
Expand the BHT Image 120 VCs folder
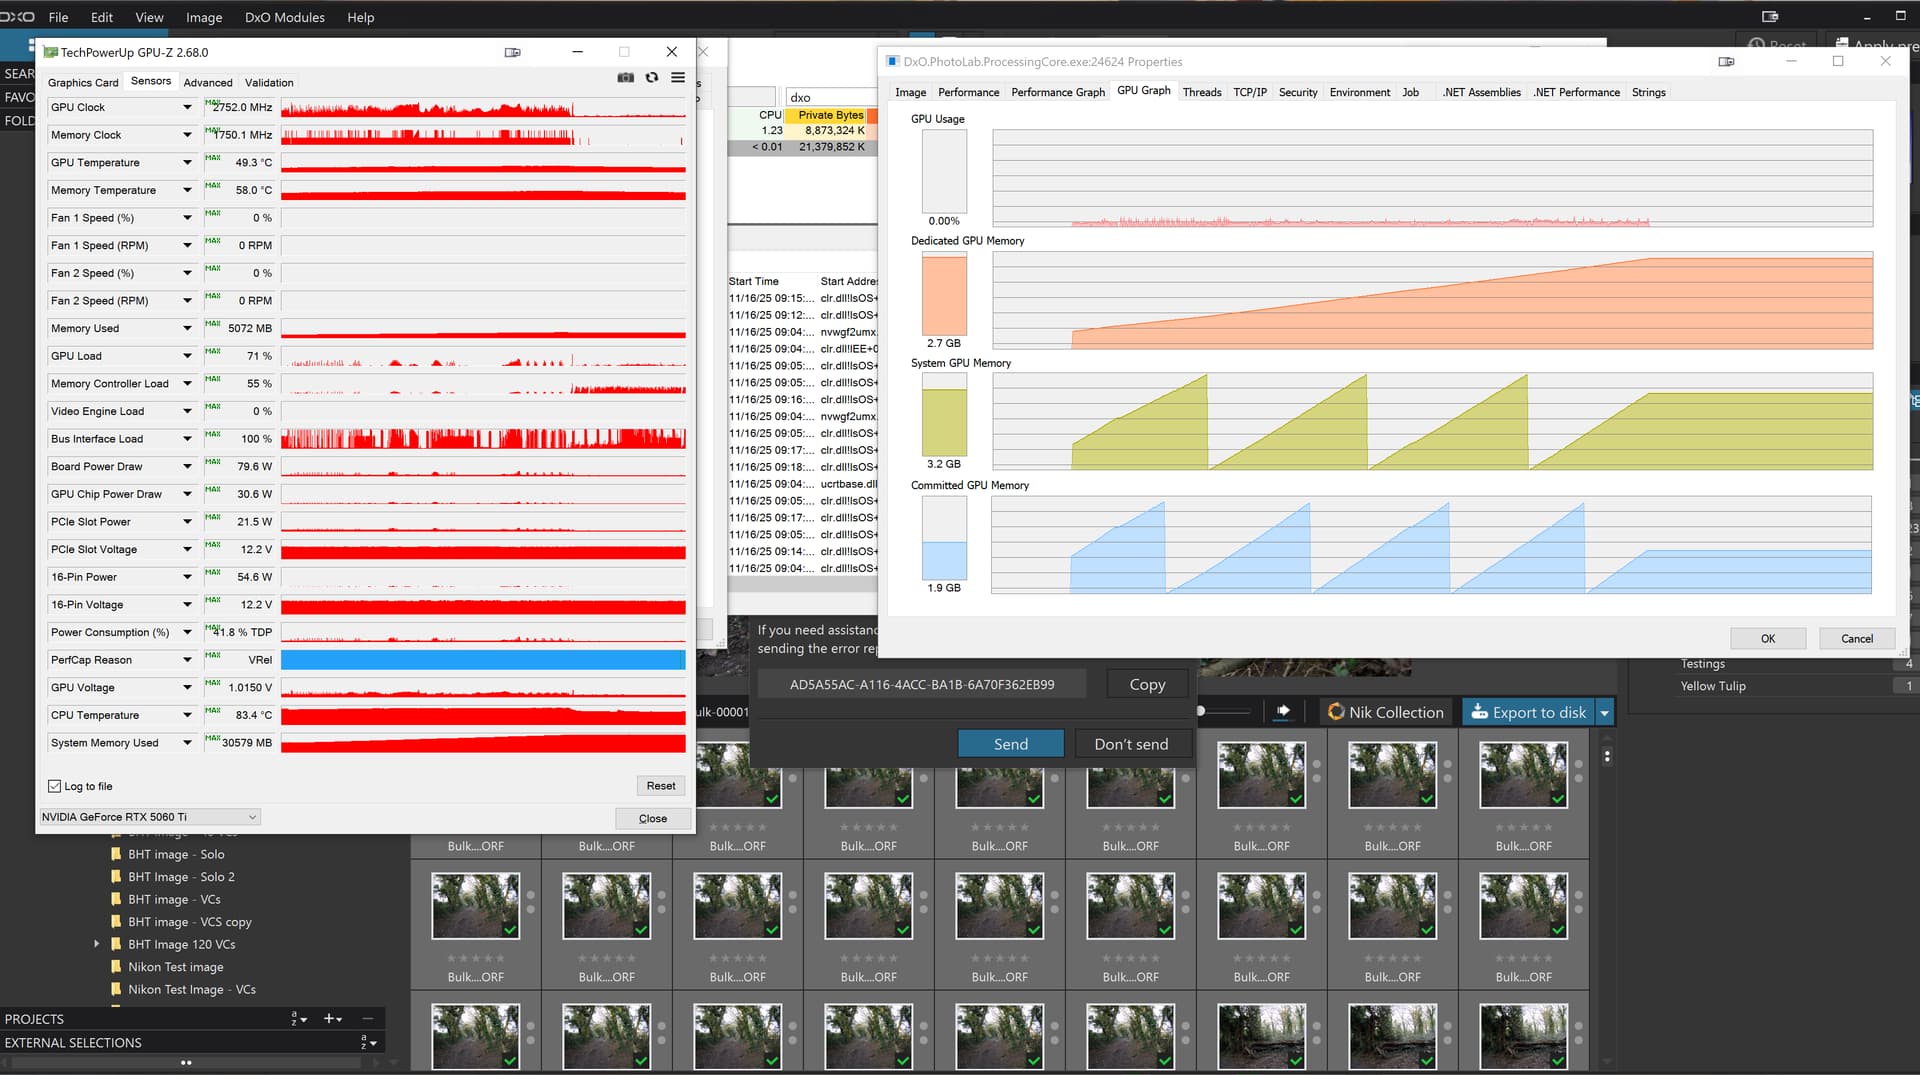click(x=97, y=944)
